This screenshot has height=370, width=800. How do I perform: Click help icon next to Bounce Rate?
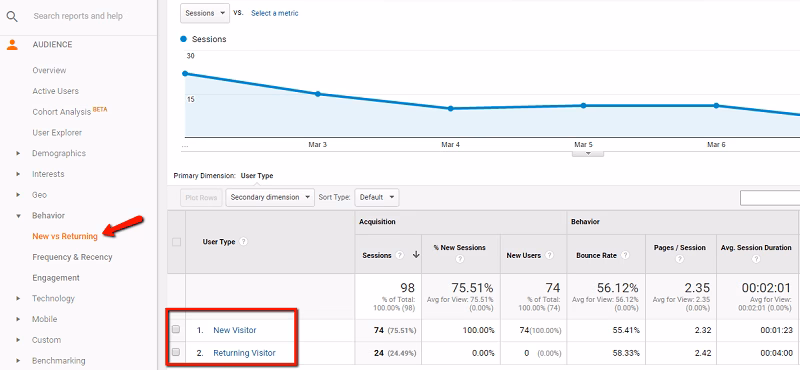(x=625, y=255)
